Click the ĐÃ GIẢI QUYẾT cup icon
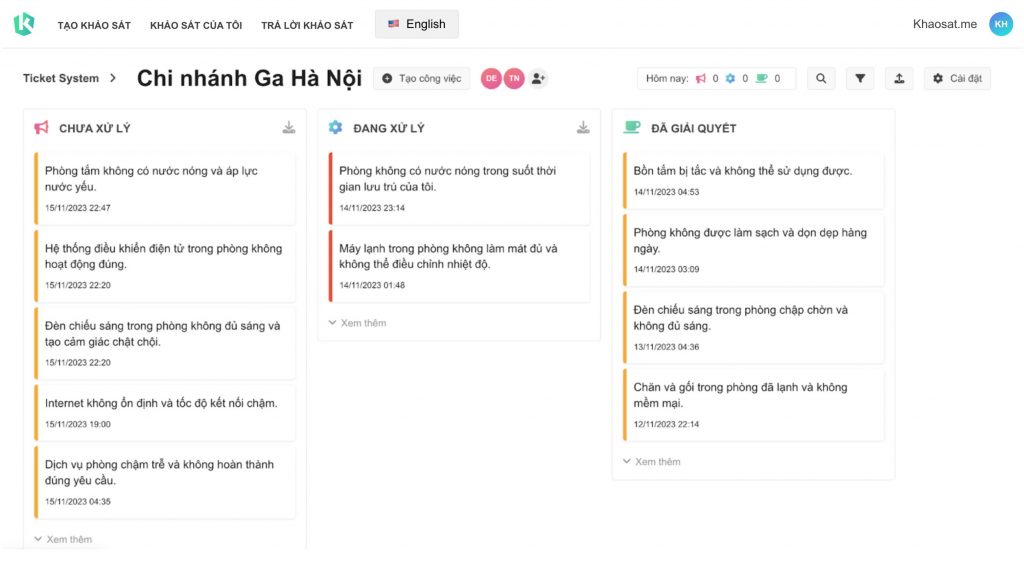The image size is (1024, 570). tap(632, 127)
